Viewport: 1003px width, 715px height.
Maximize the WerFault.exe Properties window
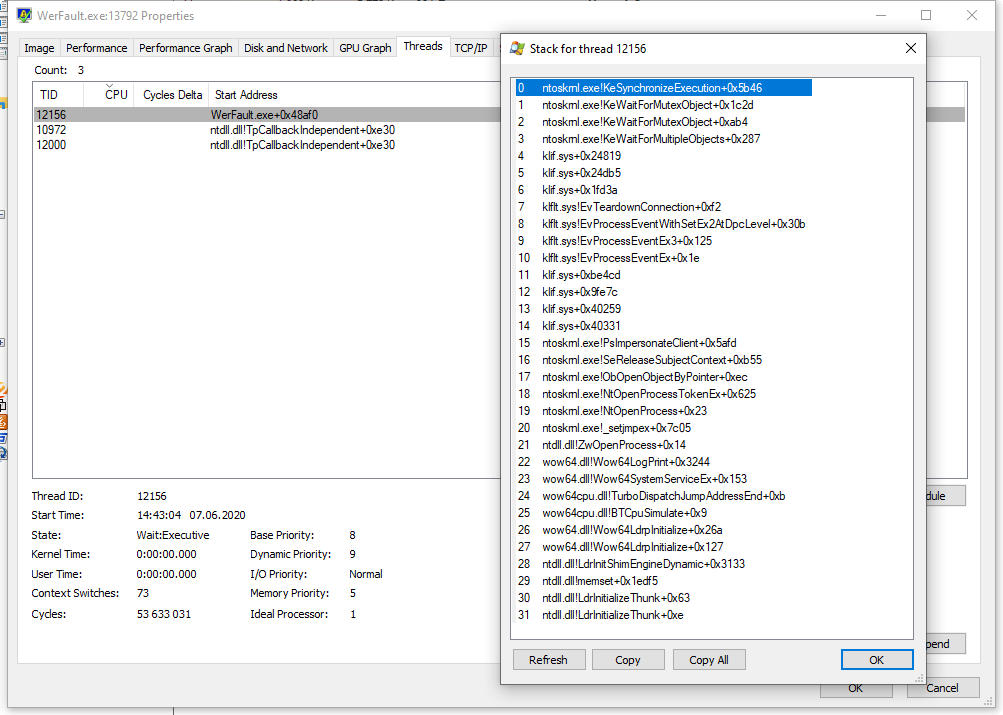pos(926,15)
